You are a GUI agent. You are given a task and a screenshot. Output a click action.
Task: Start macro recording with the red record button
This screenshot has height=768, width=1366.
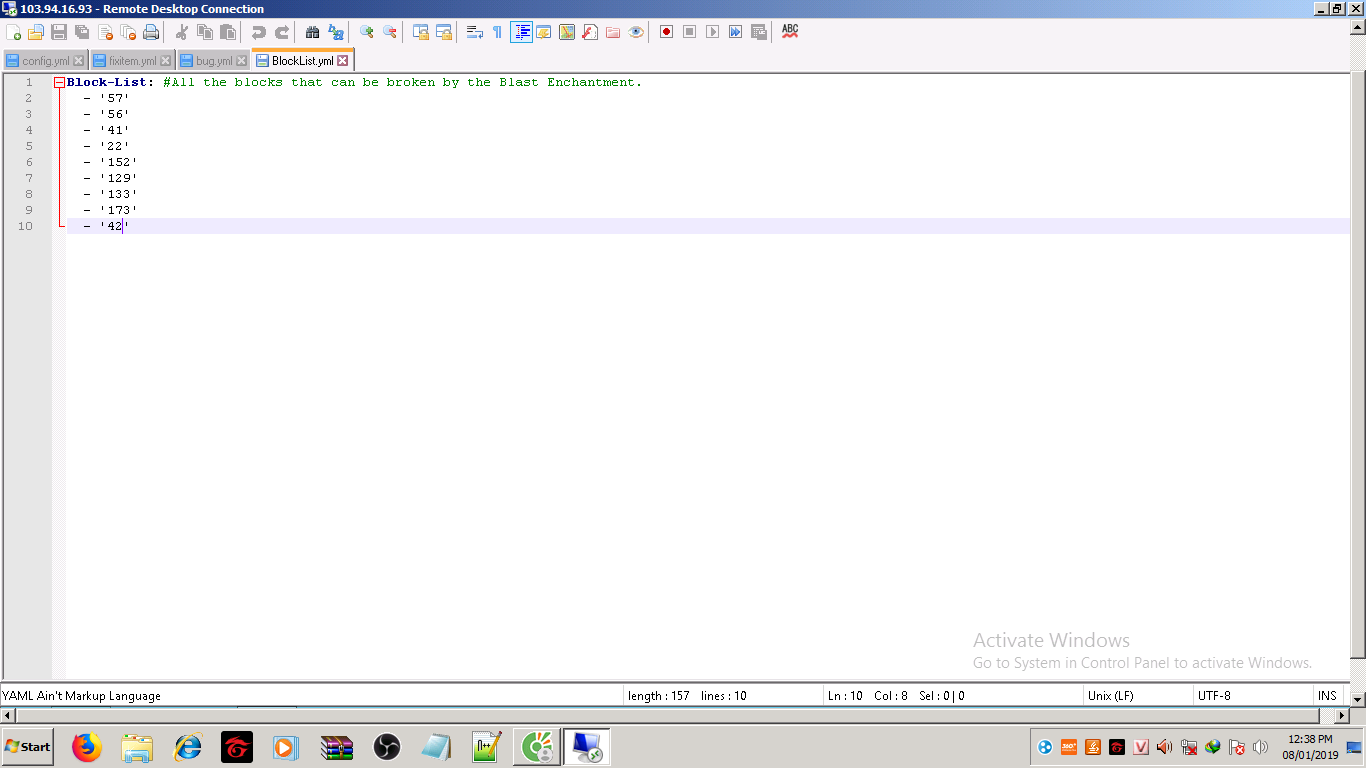tap(667, 32)
